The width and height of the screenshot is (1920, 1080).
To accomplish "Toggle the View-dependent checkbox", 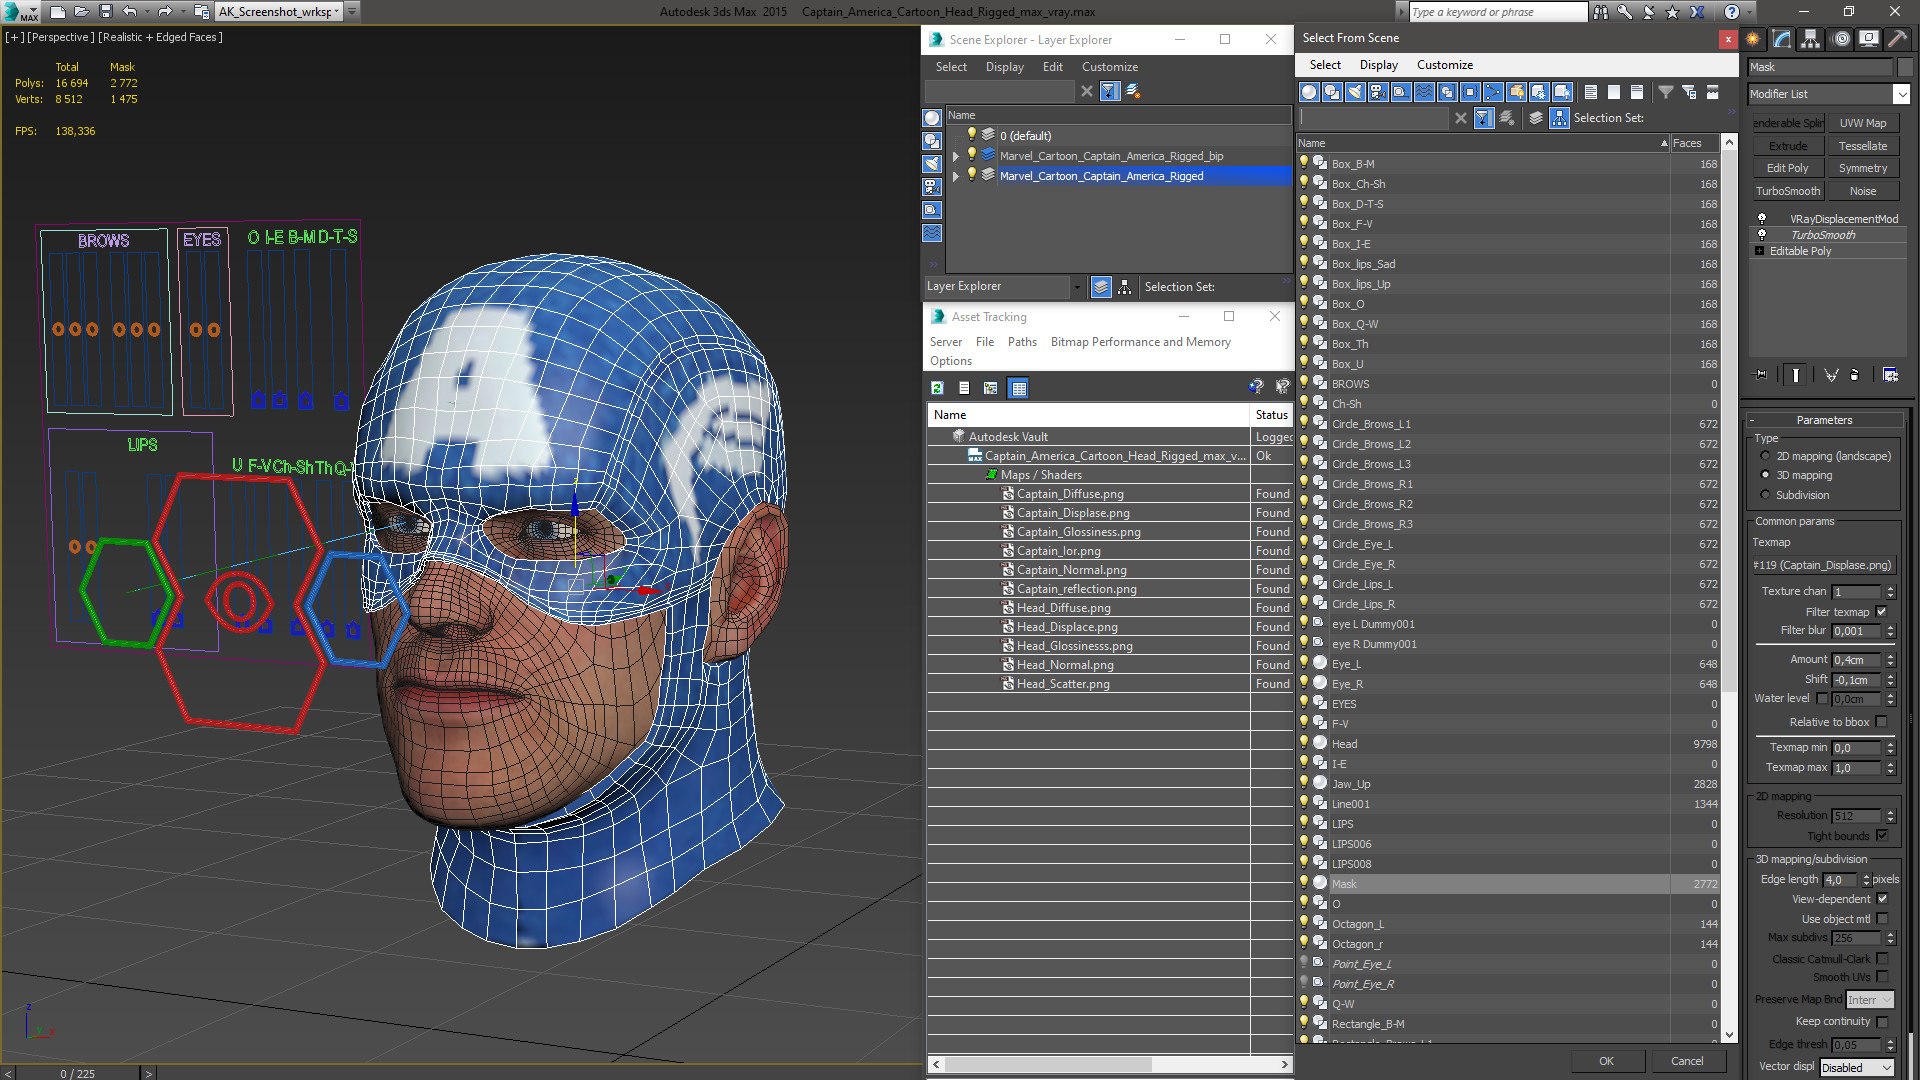I will click(1882, 899).
